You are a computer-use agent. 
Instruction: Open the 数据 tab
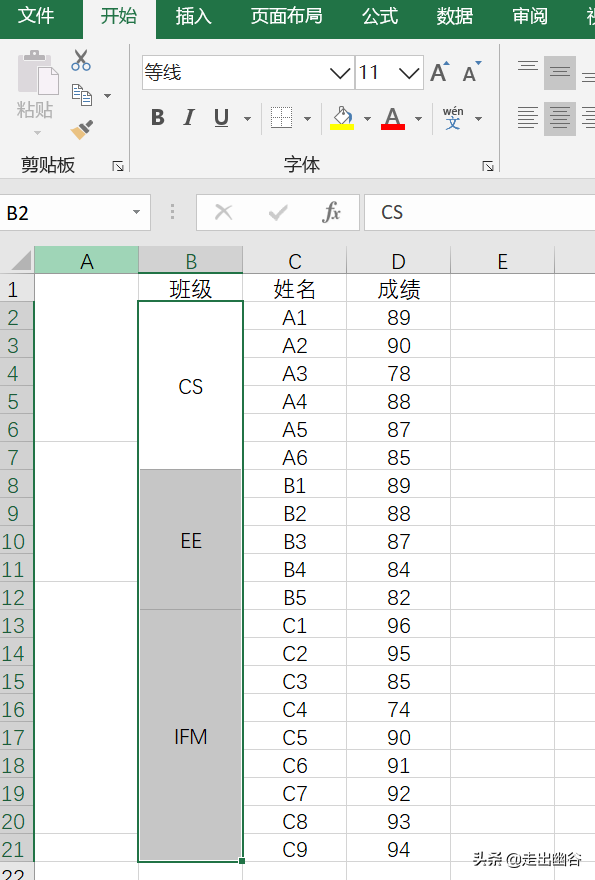pos(455,16)
